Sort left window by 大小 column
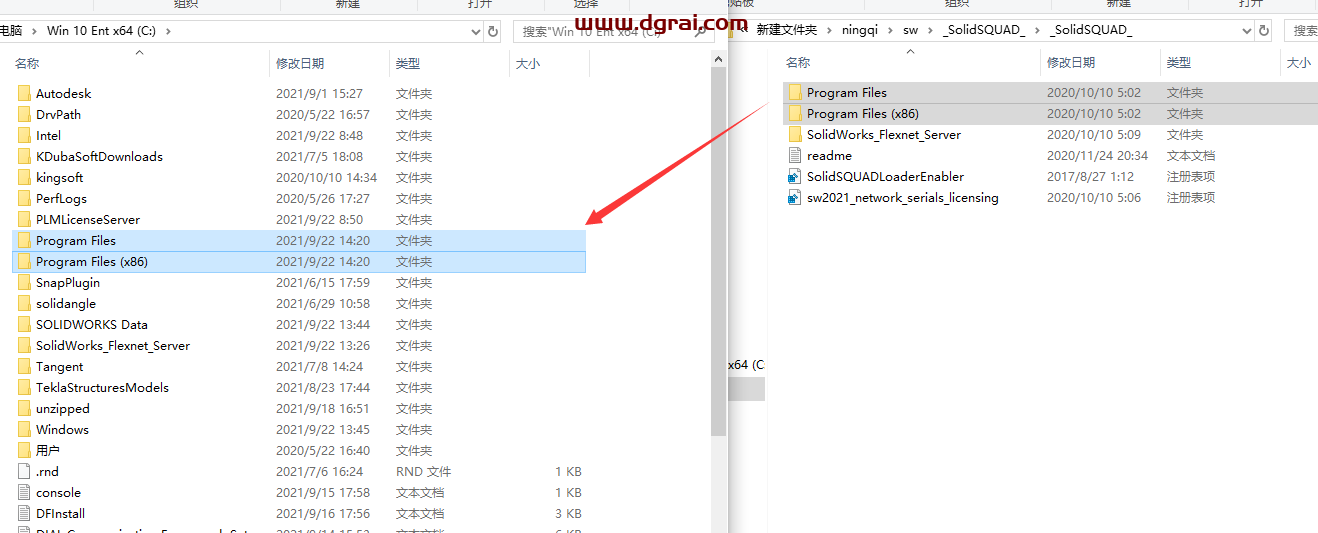The height and width of the screenshot is (533, 1318). [x=528, y=64]
